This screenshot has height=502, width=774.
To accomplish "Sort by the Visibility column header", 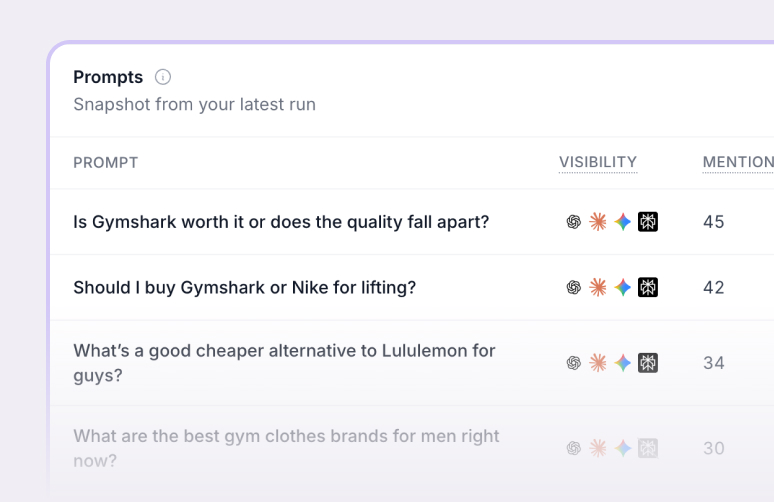I will (598, 162).
